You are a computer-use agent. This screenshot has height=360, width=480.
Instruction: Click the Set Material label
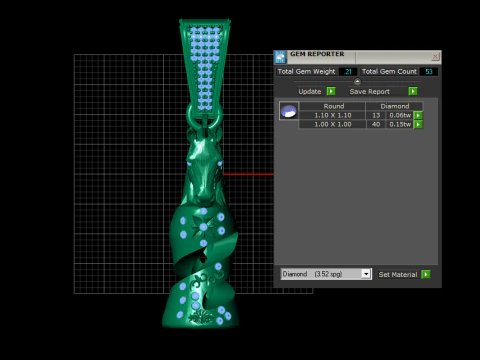pyautogui.click(x=398, y=275)
